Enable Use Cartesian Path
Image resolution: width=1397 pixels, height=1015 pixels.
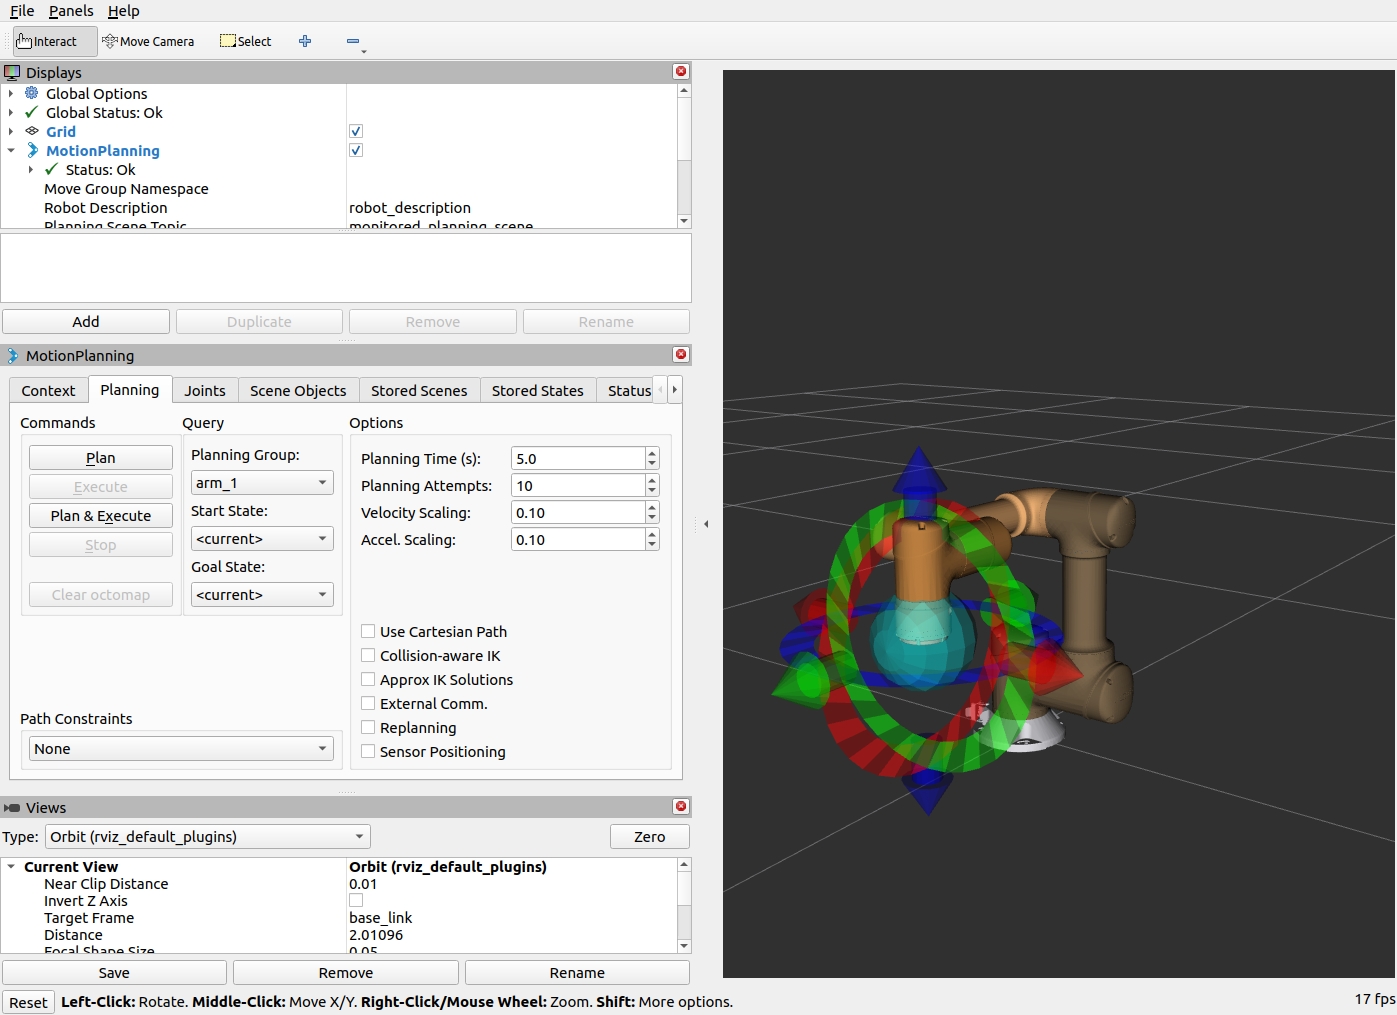click(368, 631)
